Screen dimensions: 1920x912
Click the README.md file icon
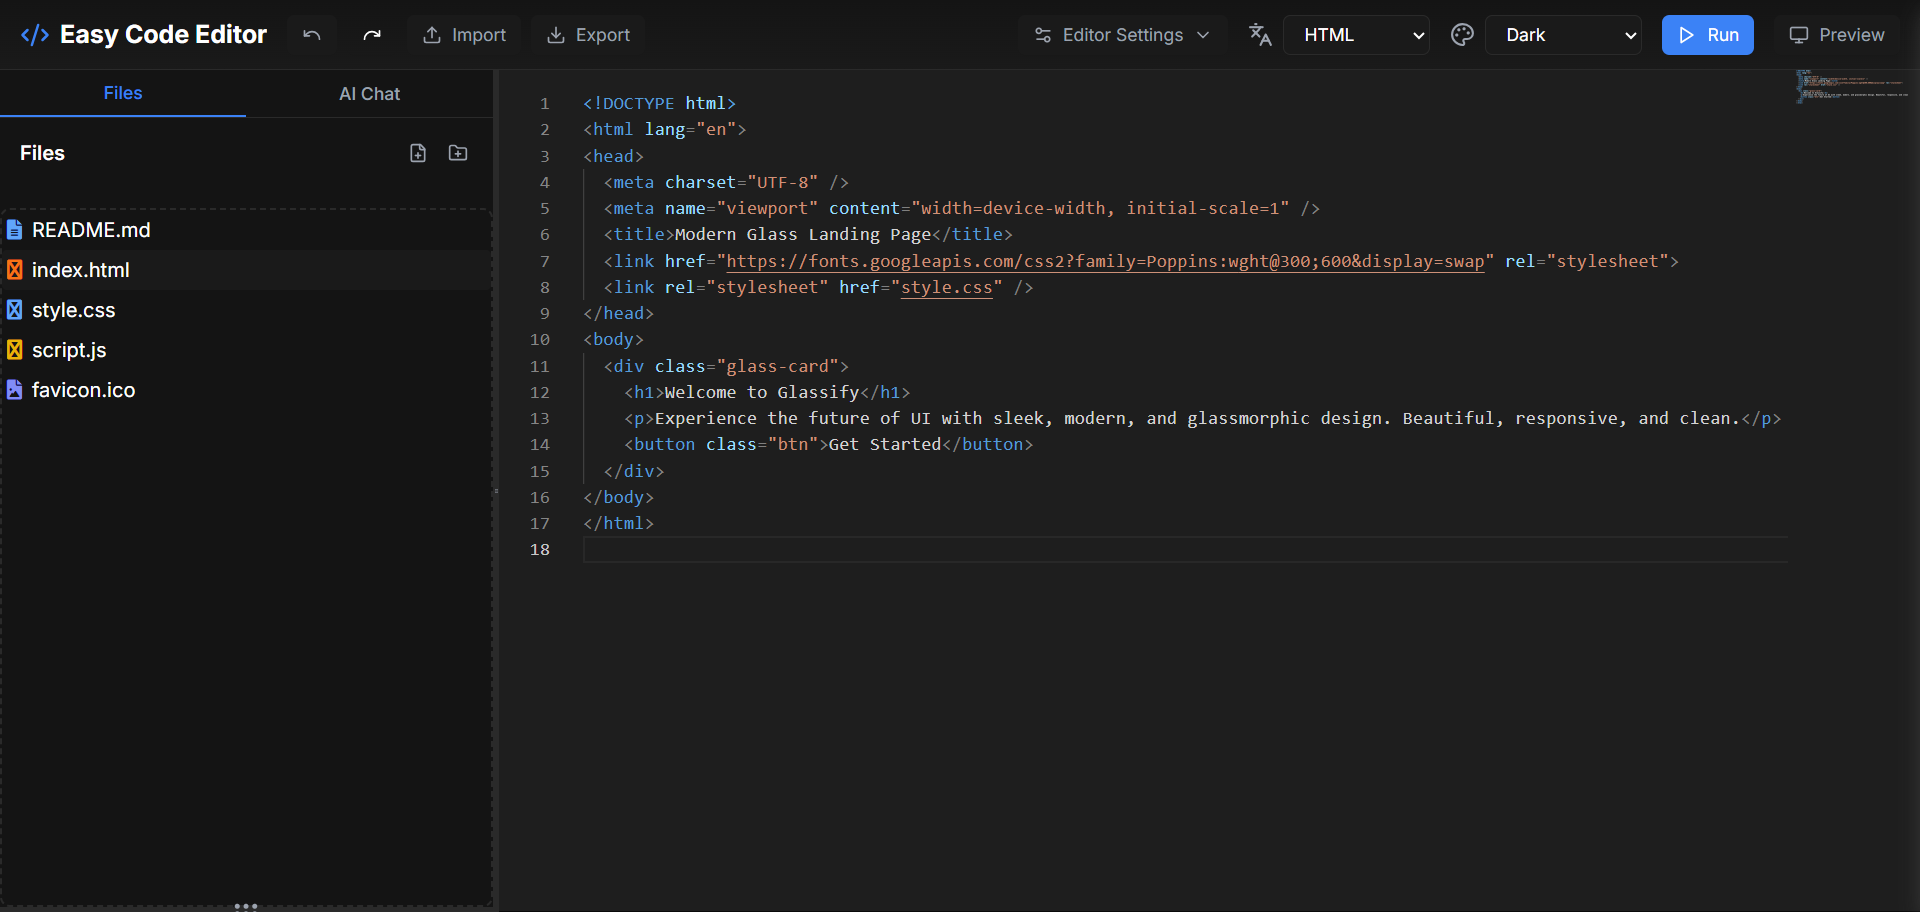[14, 230]
